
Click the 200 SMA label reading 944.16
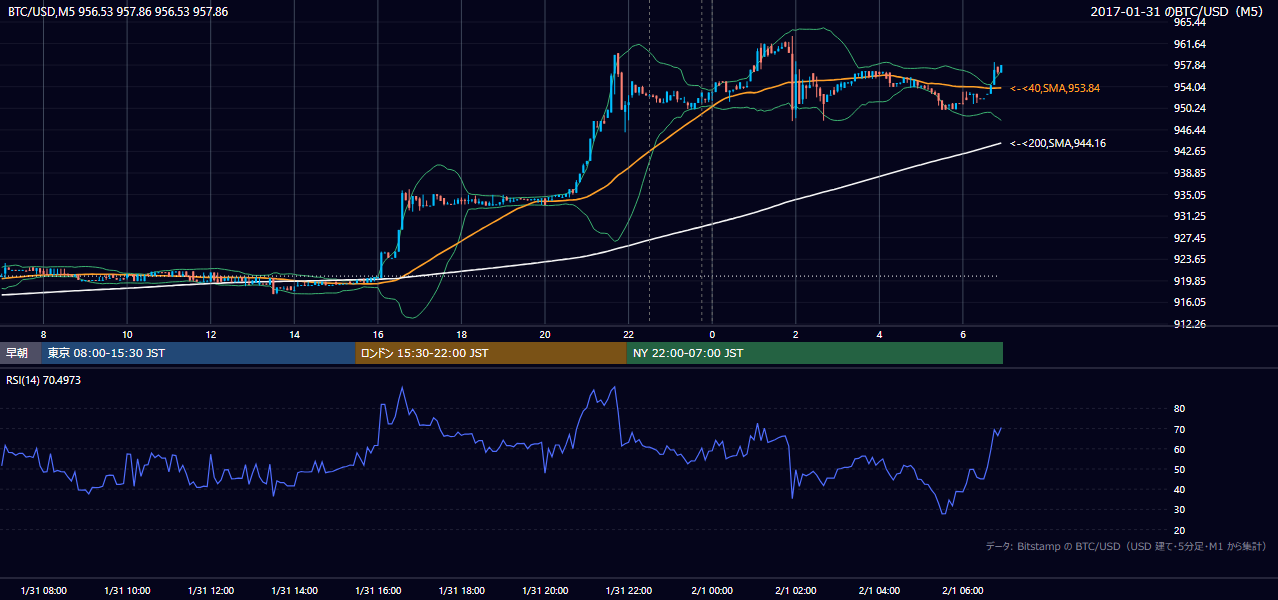[1058, 144]
